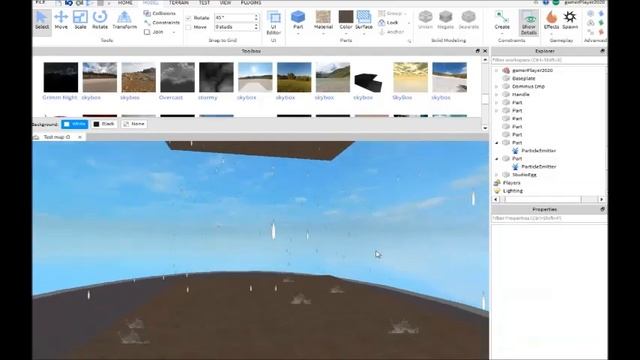Viewport: 640px width, 360px height.
Task: Insert a Spawn location
Action: tap(570, 20)
